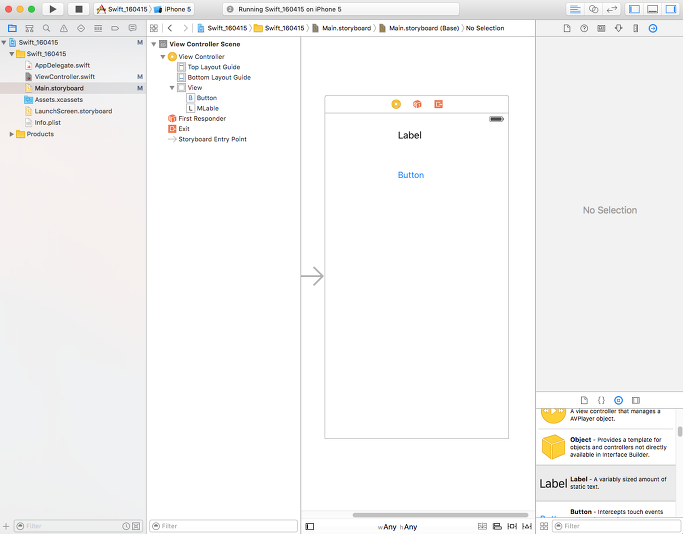Open the Test navigator icon
Screen dimensions: 683x534
(x=81, y=28)
